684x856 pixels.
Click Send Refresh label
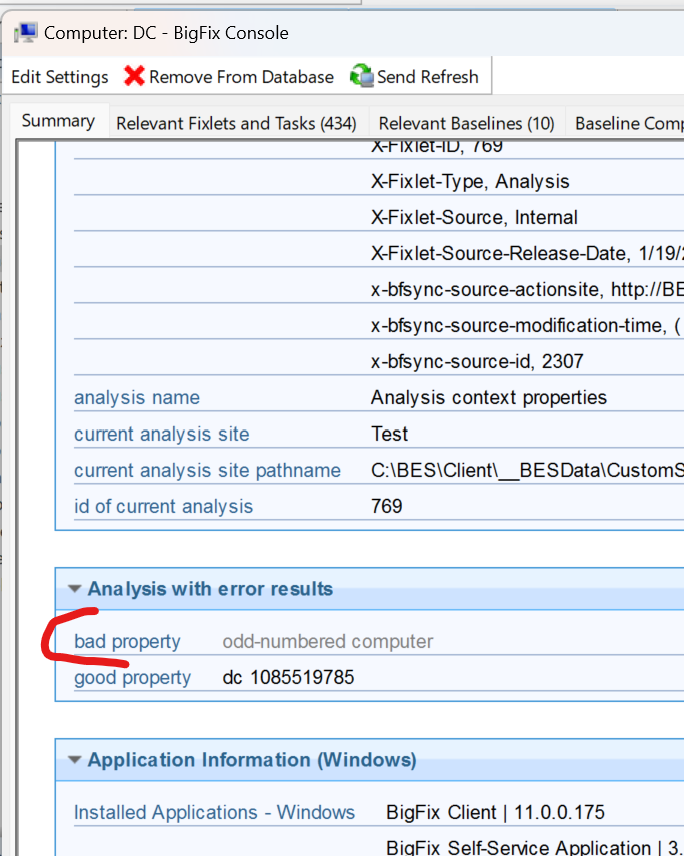427,77
